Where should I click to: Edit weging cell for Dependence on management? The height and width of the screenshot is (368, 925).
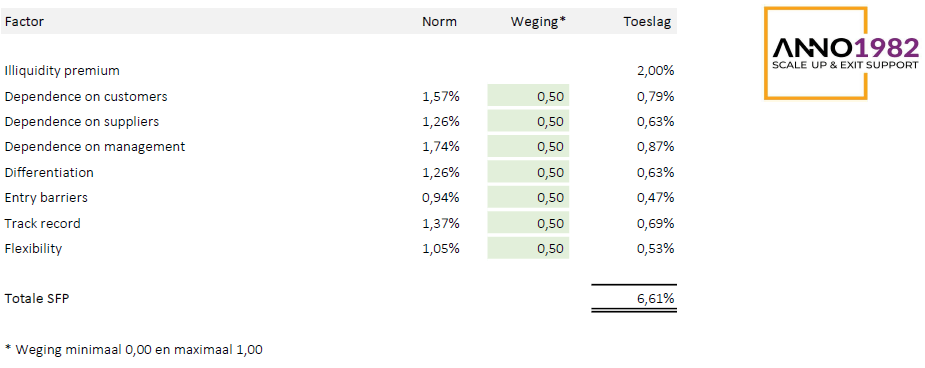coord(528,146)
